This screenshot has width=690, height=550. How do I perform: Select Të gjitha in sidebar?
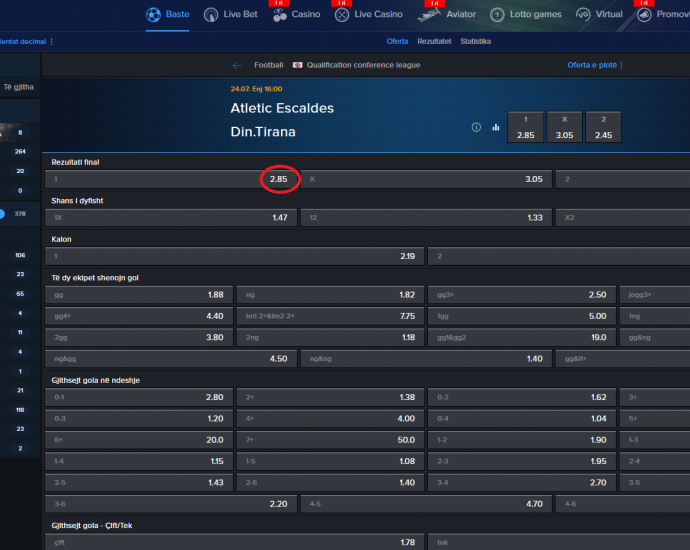pos(18,87)
